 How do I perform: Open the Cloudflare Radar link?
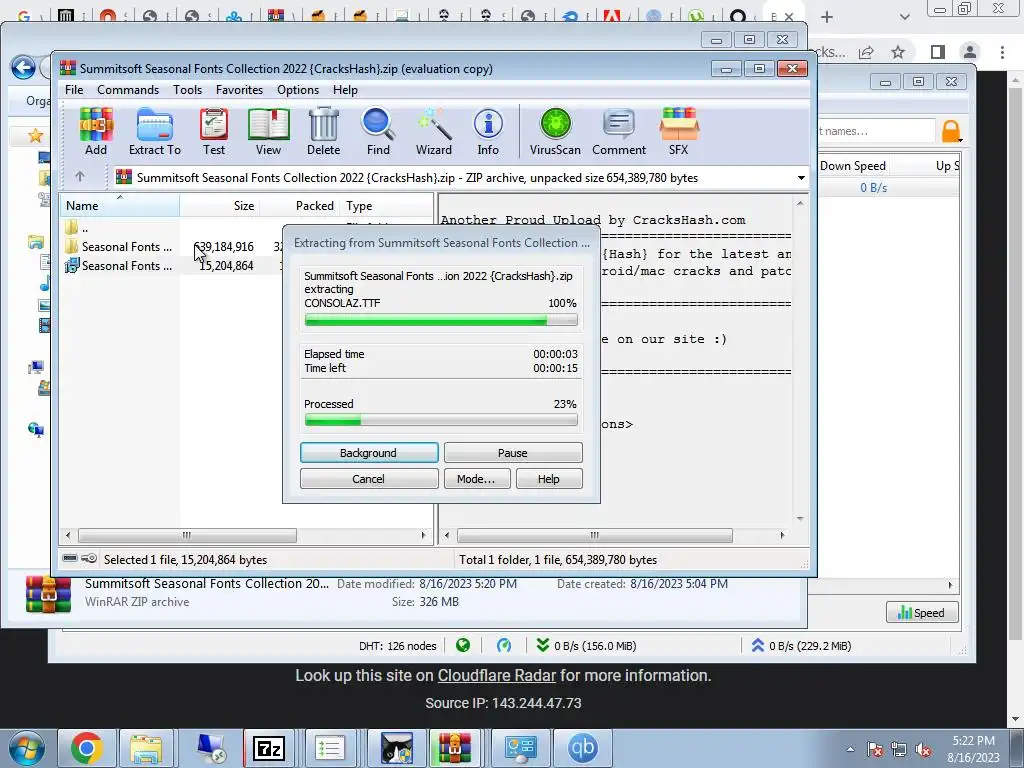(x=496, y=675)
